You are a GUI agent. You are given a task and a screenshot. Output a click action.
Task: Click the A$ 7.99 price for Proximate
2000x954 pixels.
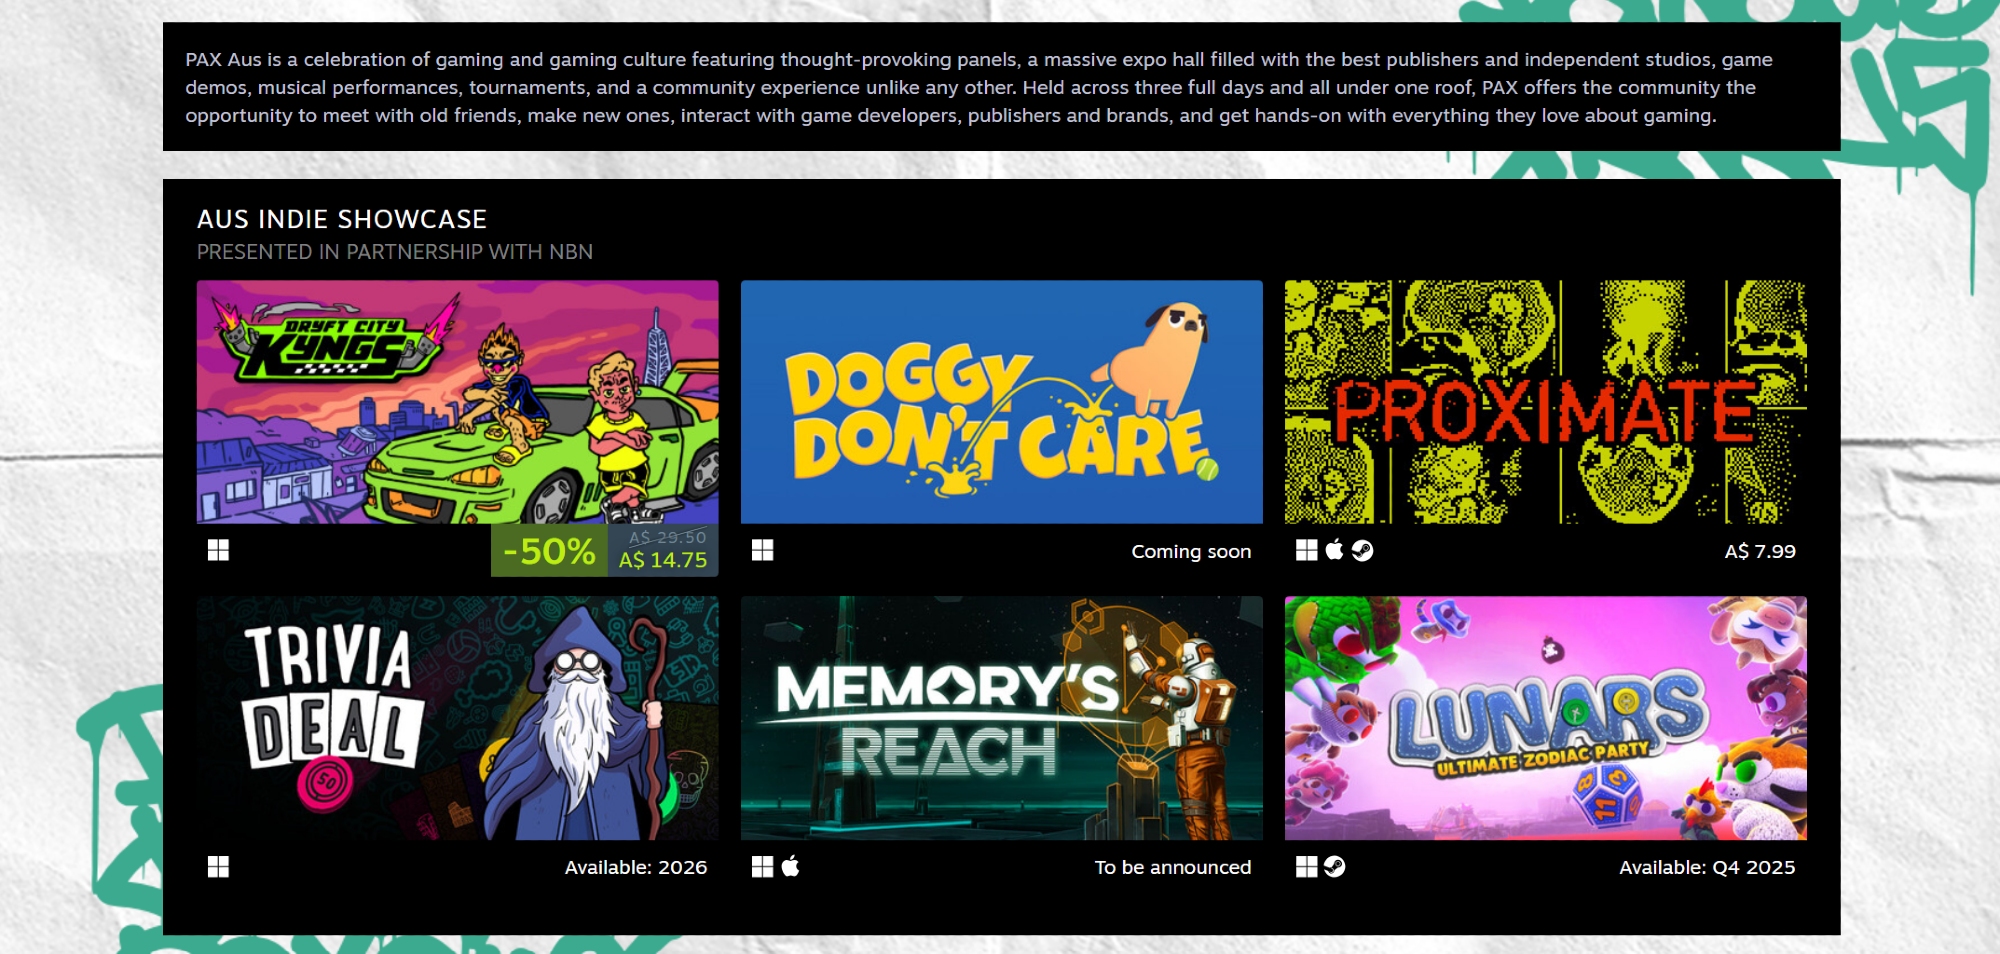coord(1759,551)
